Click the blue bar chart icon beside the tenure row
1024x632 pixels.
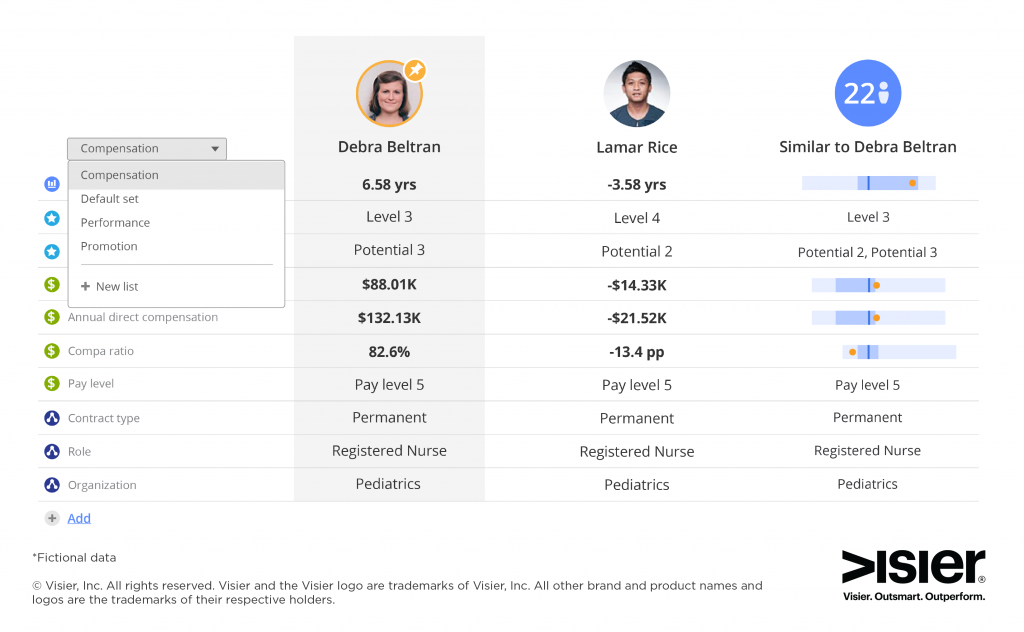pyautogui.click(x=51, y=184)
